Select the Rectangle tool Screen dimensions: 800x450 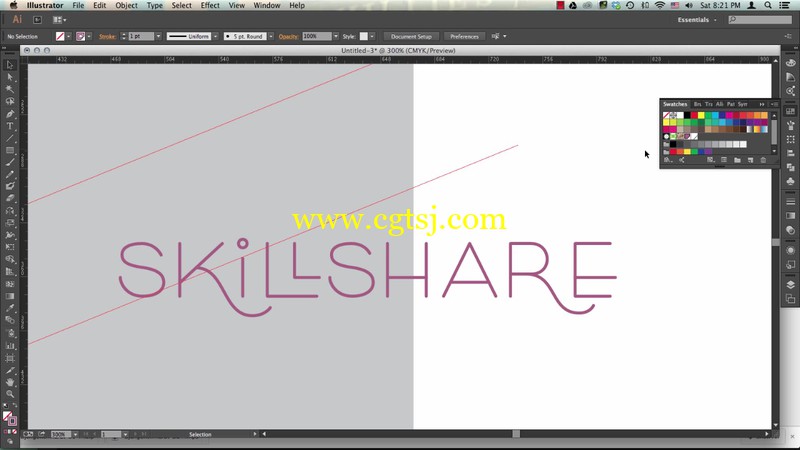click(x=10, y=151)
